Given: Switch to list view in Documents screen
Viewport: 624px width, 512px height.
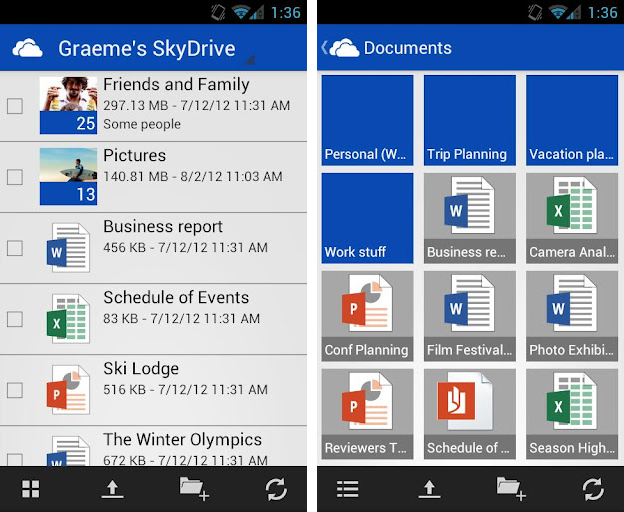Looking at the screenshot, I should tap(347, 489).
